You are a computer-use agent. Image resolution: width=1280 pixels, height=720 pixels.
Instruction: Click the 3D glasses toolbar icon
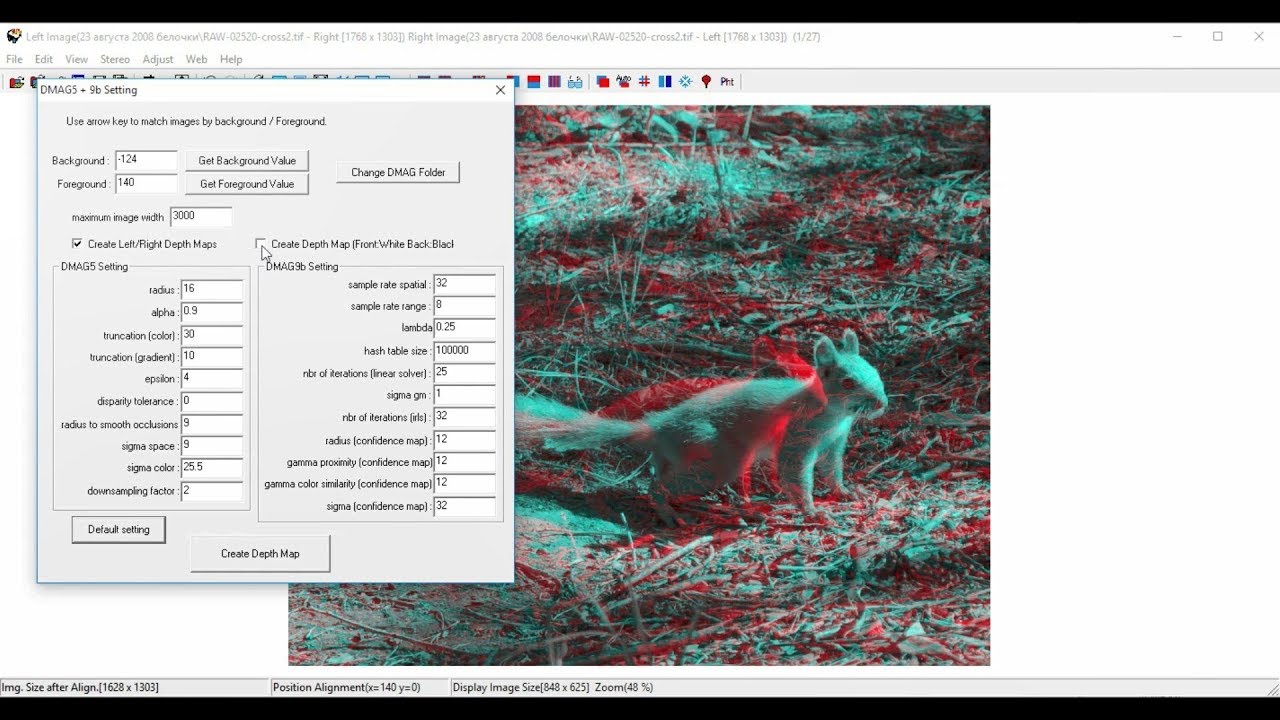pyautogui.click(x=575, y=82)
